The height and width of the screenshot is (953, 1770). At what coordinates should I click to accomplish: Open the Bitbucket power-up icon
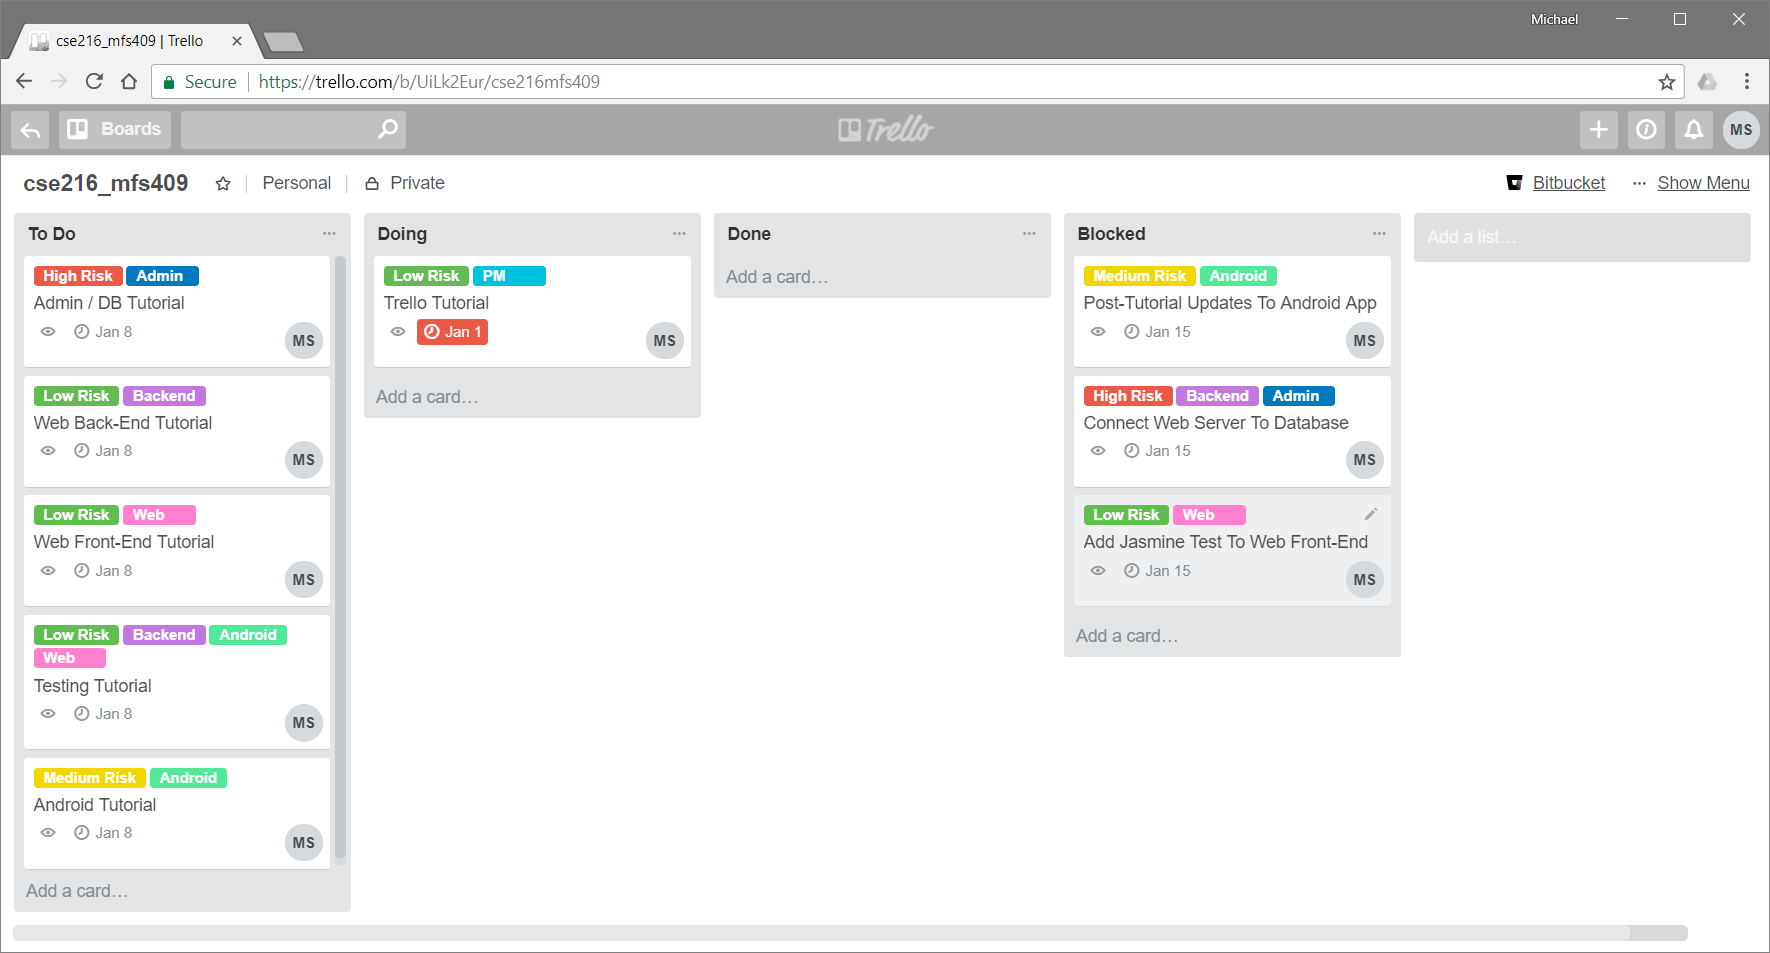(1513, 183)
